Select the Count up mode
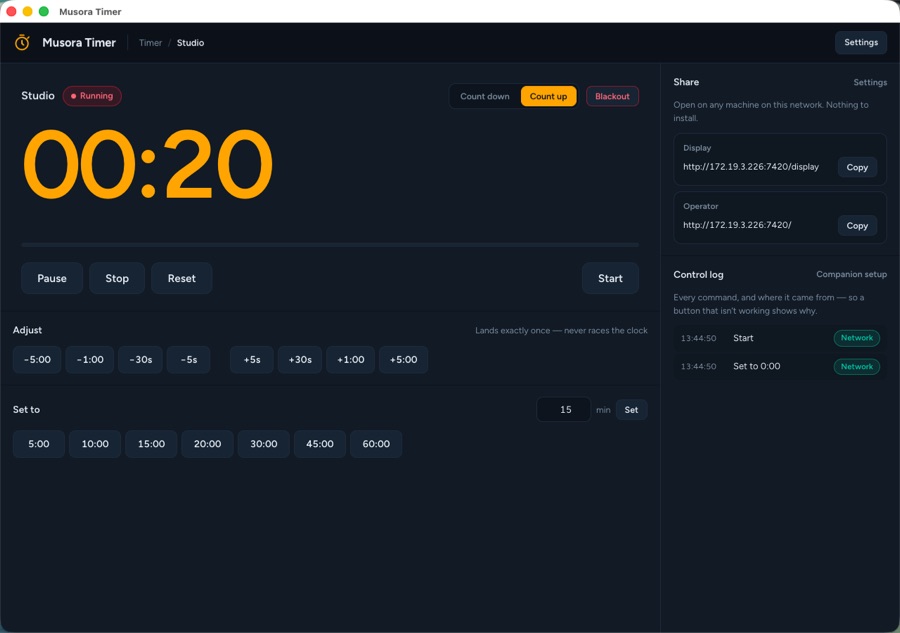The width and height of the screenshot is (900, 633). 548,96
